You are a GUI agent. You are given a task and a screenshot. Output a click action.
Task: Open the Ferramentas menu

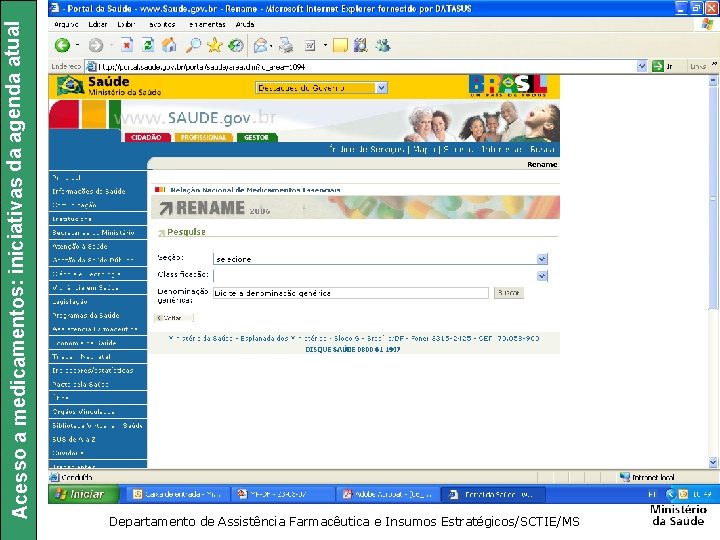207,24
